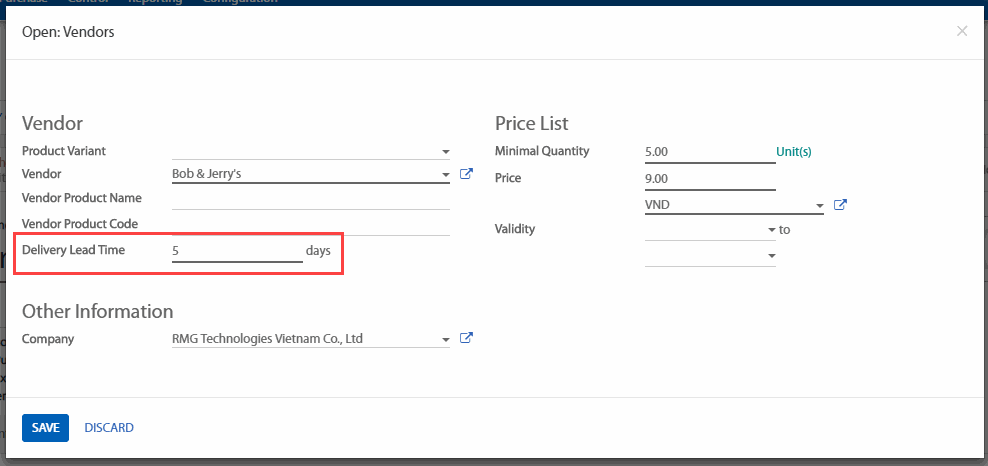Open the VND currency external link icon
Screen dimensions: 988x466
pos(841,205)
